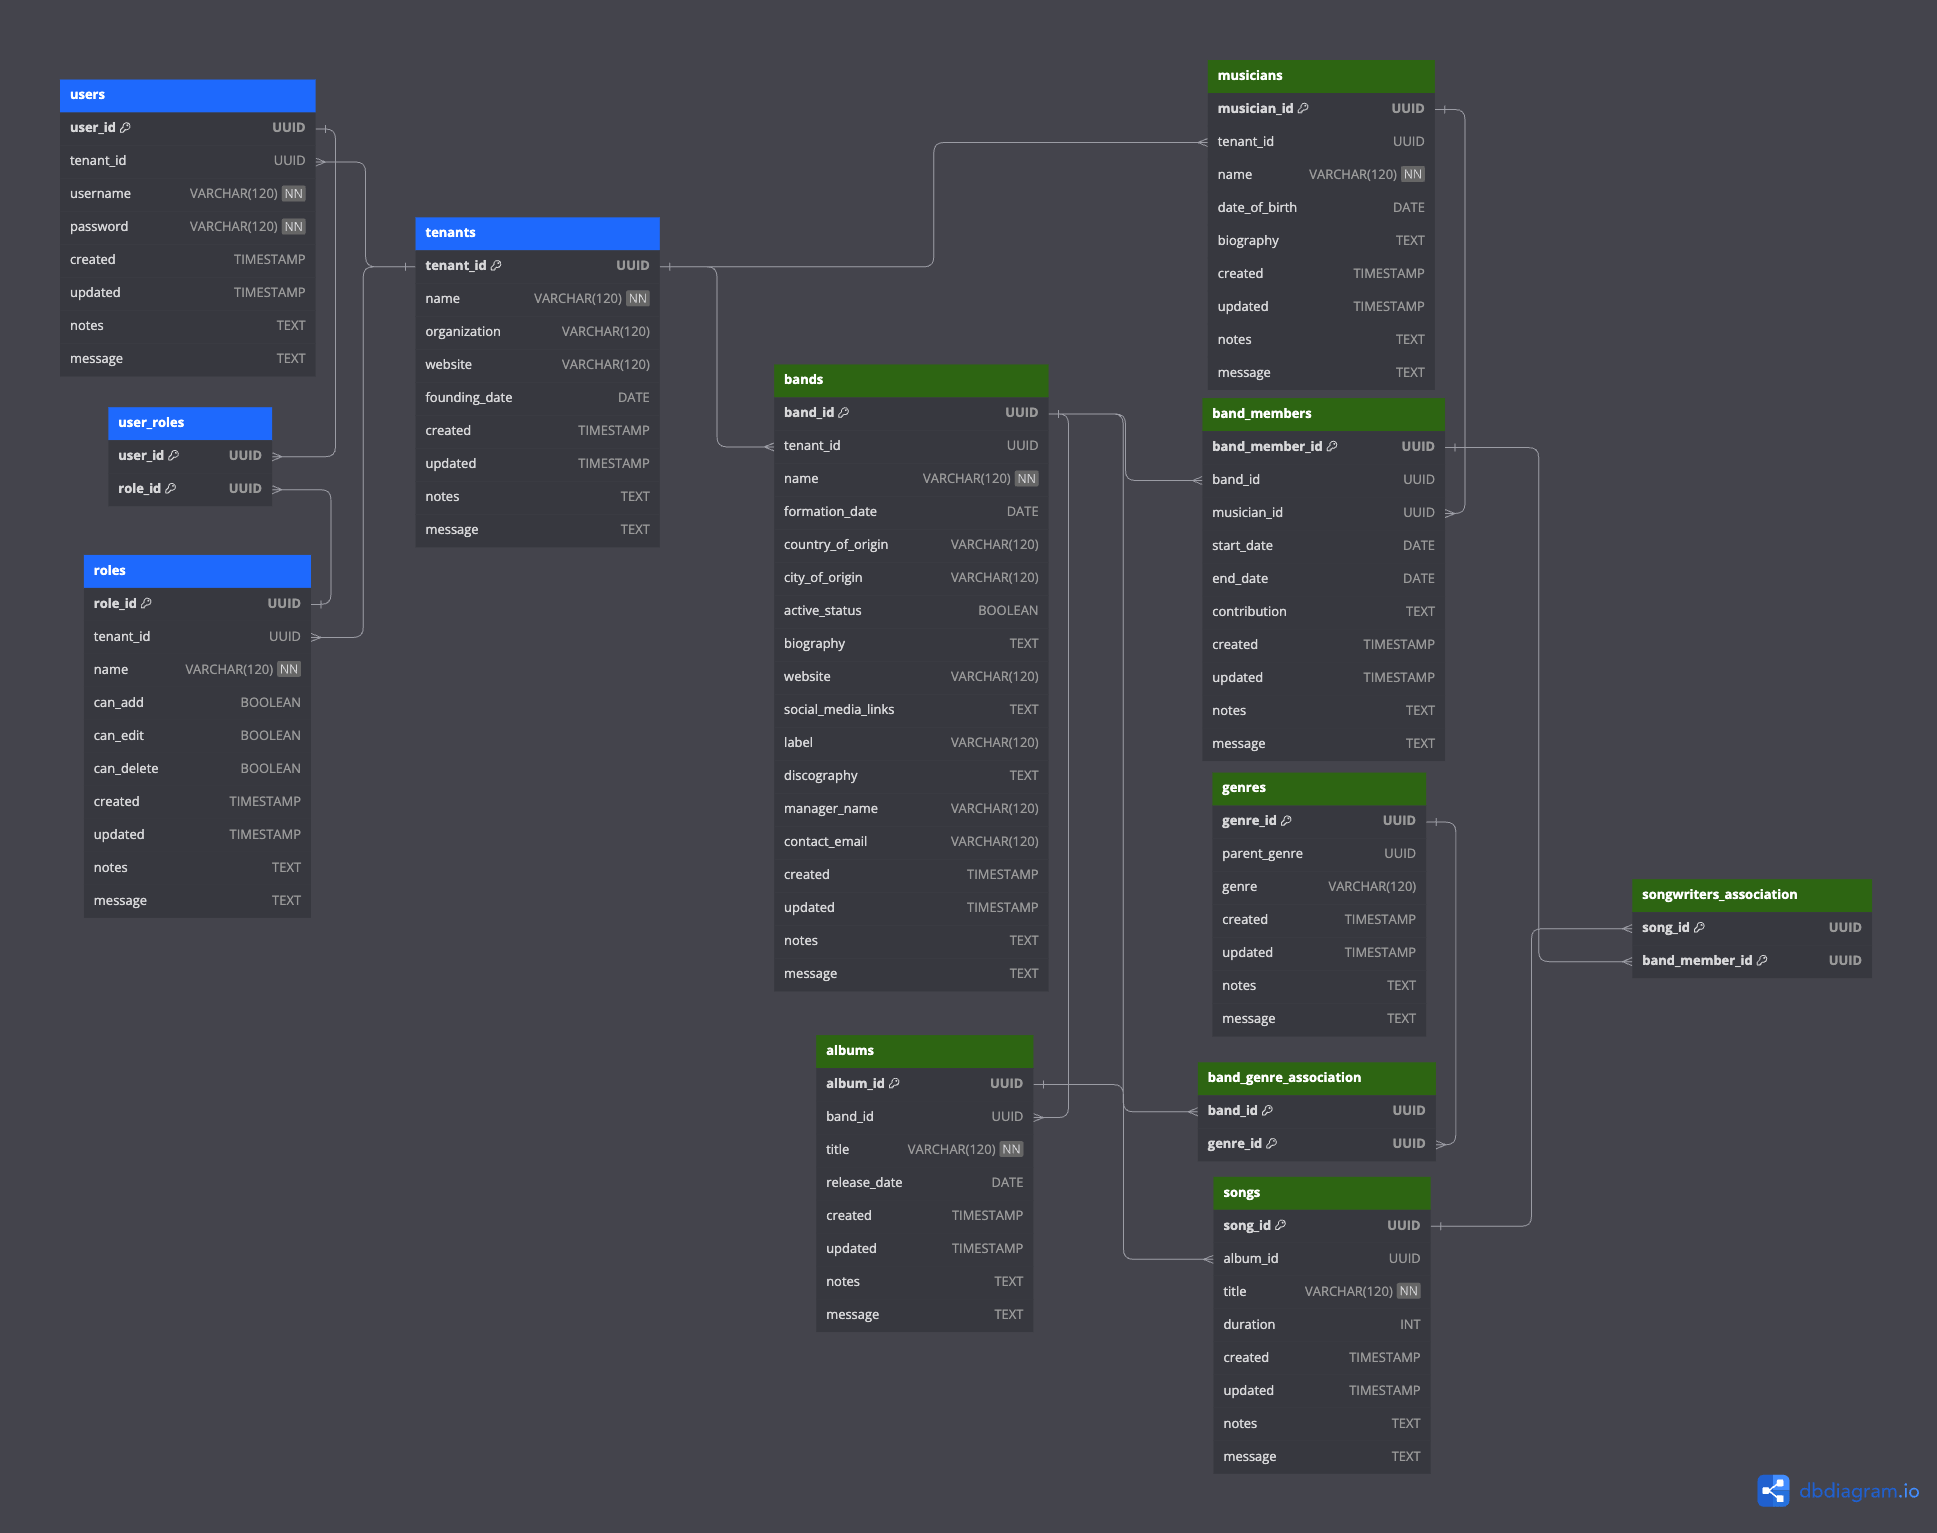
Task: Click the key icon beside song_id in songs
Action: (x=1280, y=1226)
